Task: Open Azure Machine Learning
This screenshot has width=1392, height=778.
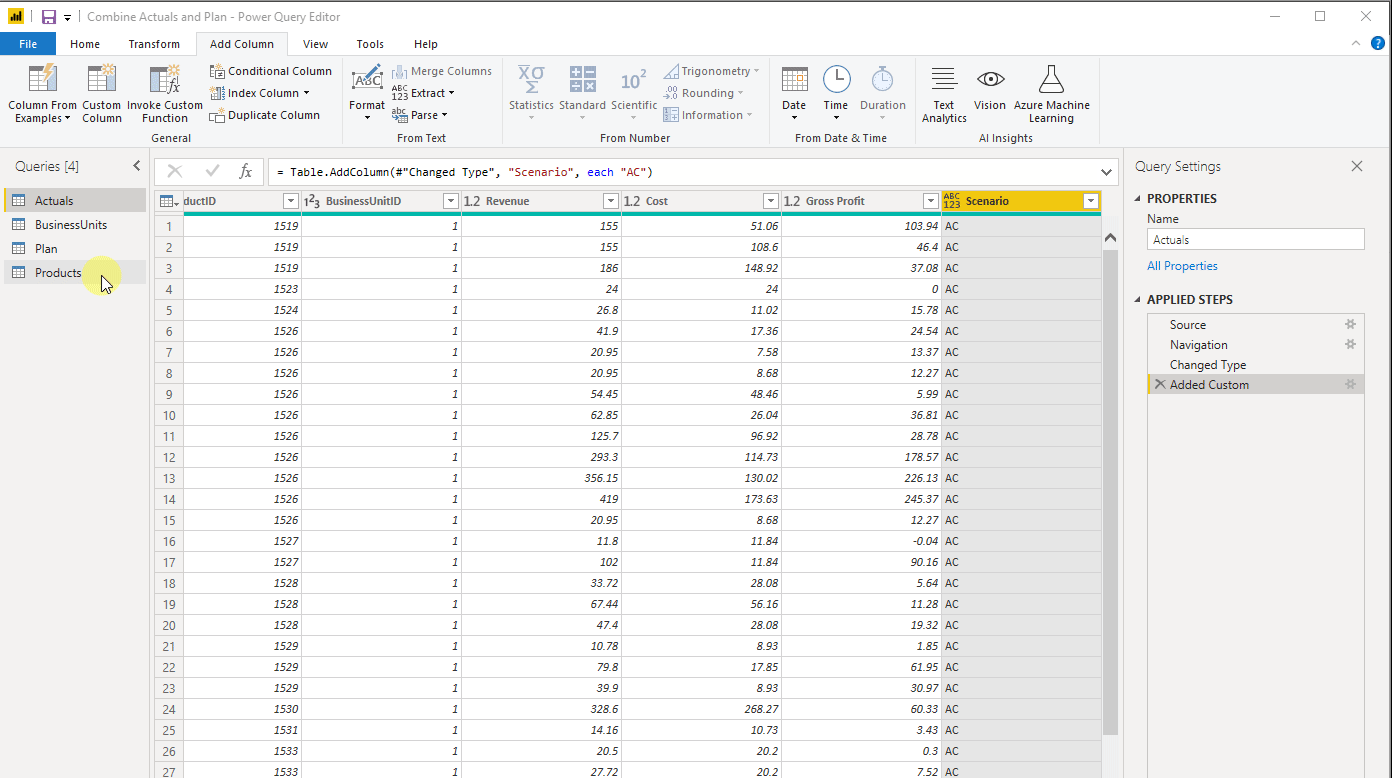Action: point(1051,94)
